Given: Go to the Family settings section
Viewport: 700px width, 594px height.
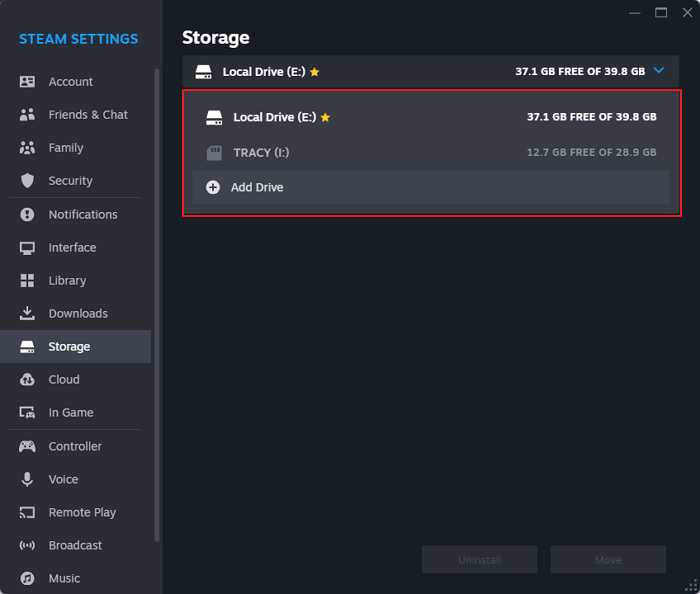Looking at the screenshot, I should [75, 148].
